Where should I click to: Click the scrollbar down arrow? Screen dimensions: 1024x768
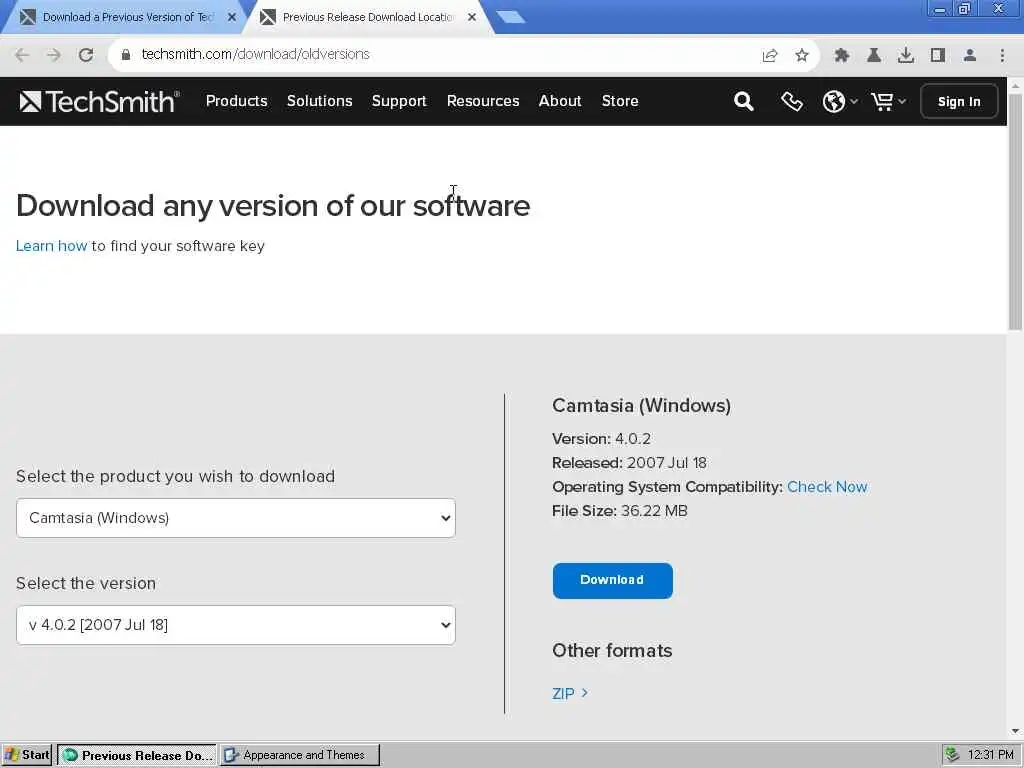1016,731
